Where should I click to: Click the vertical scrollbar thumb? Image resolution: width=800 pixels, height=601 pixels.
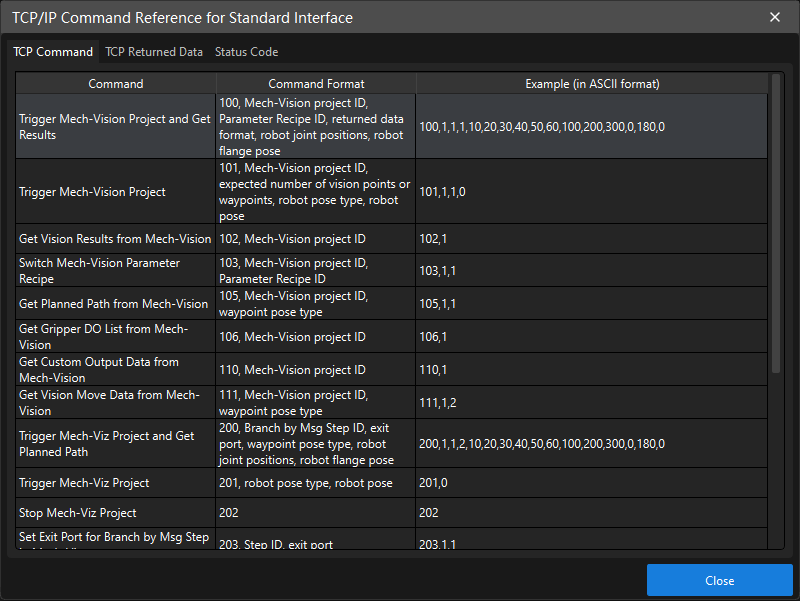tap(776, 220)
